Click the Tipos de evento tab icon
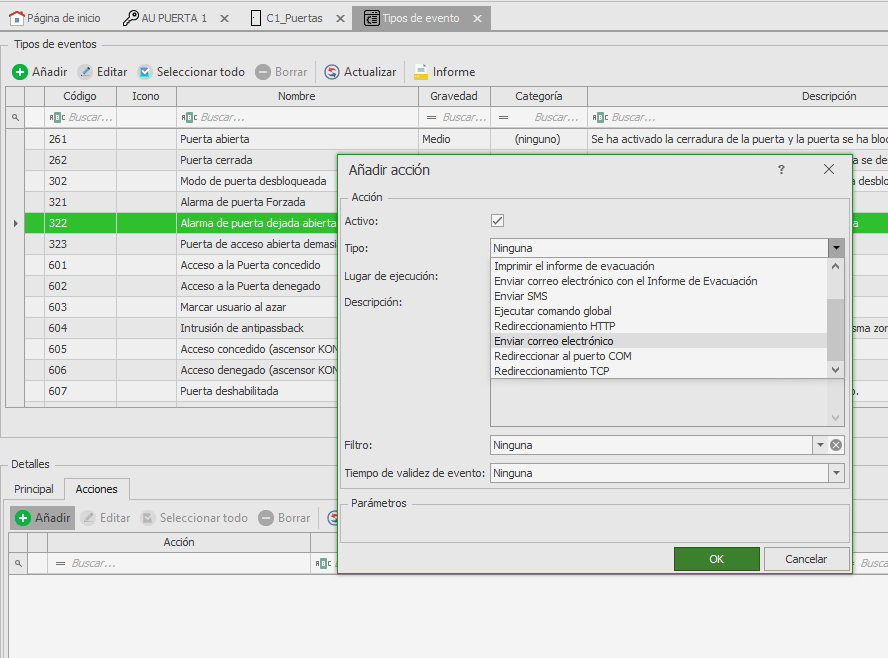 [x=372, y=18]
